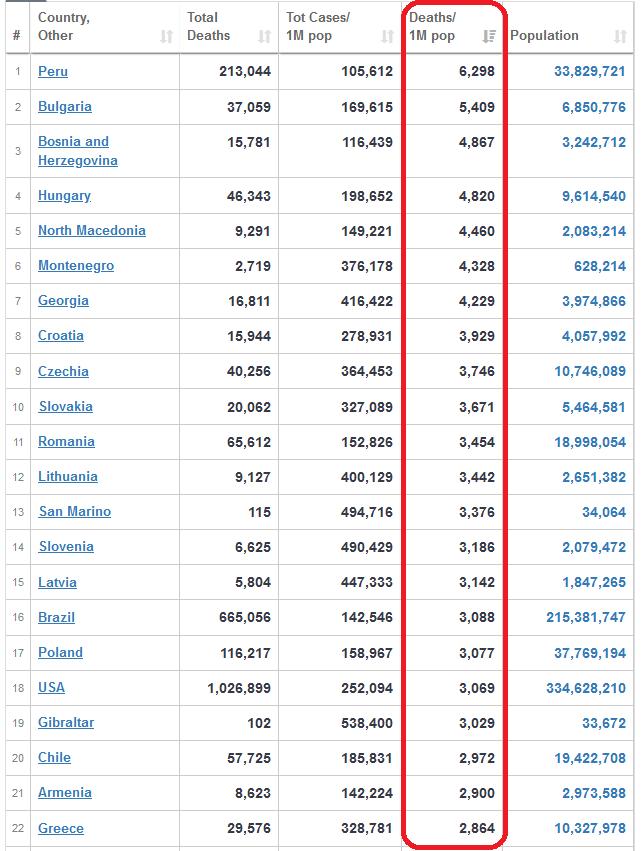641x851 pixels.
Task: Click the Deaths/1M pop header text
Action: click(x=433, y=27)
